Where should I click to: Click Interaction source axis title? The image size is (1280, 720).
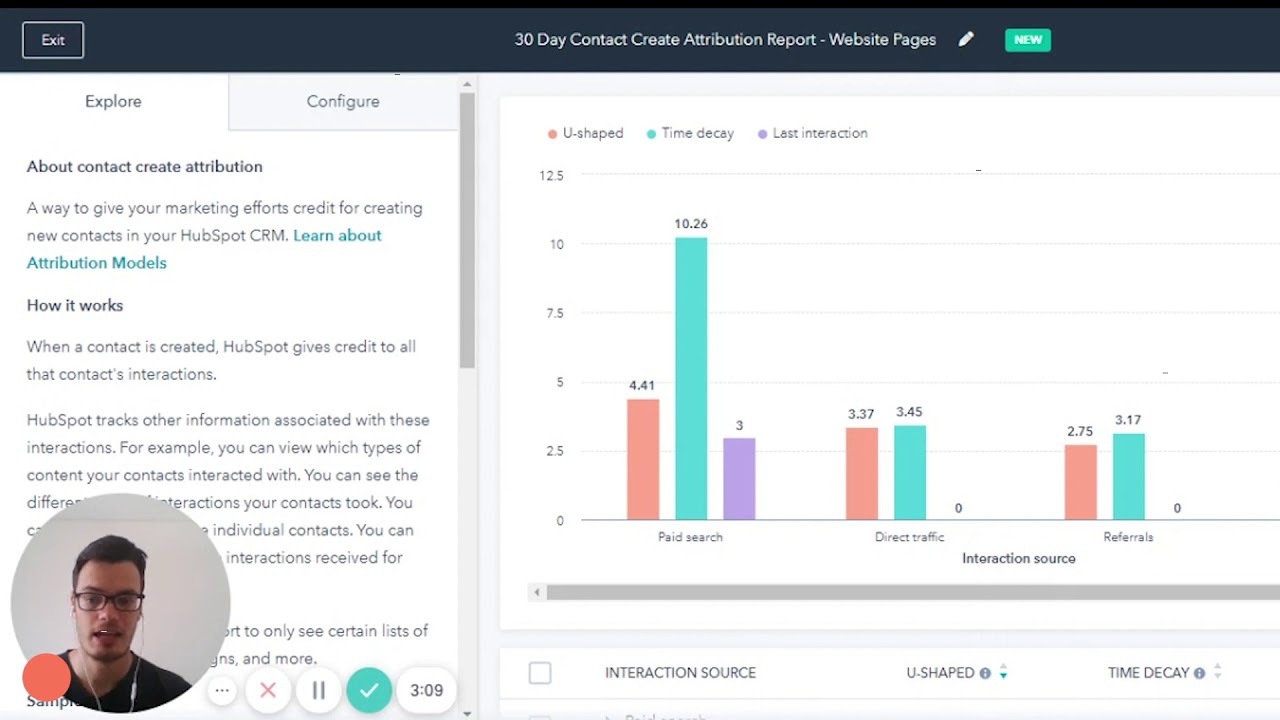point(1019,559)
